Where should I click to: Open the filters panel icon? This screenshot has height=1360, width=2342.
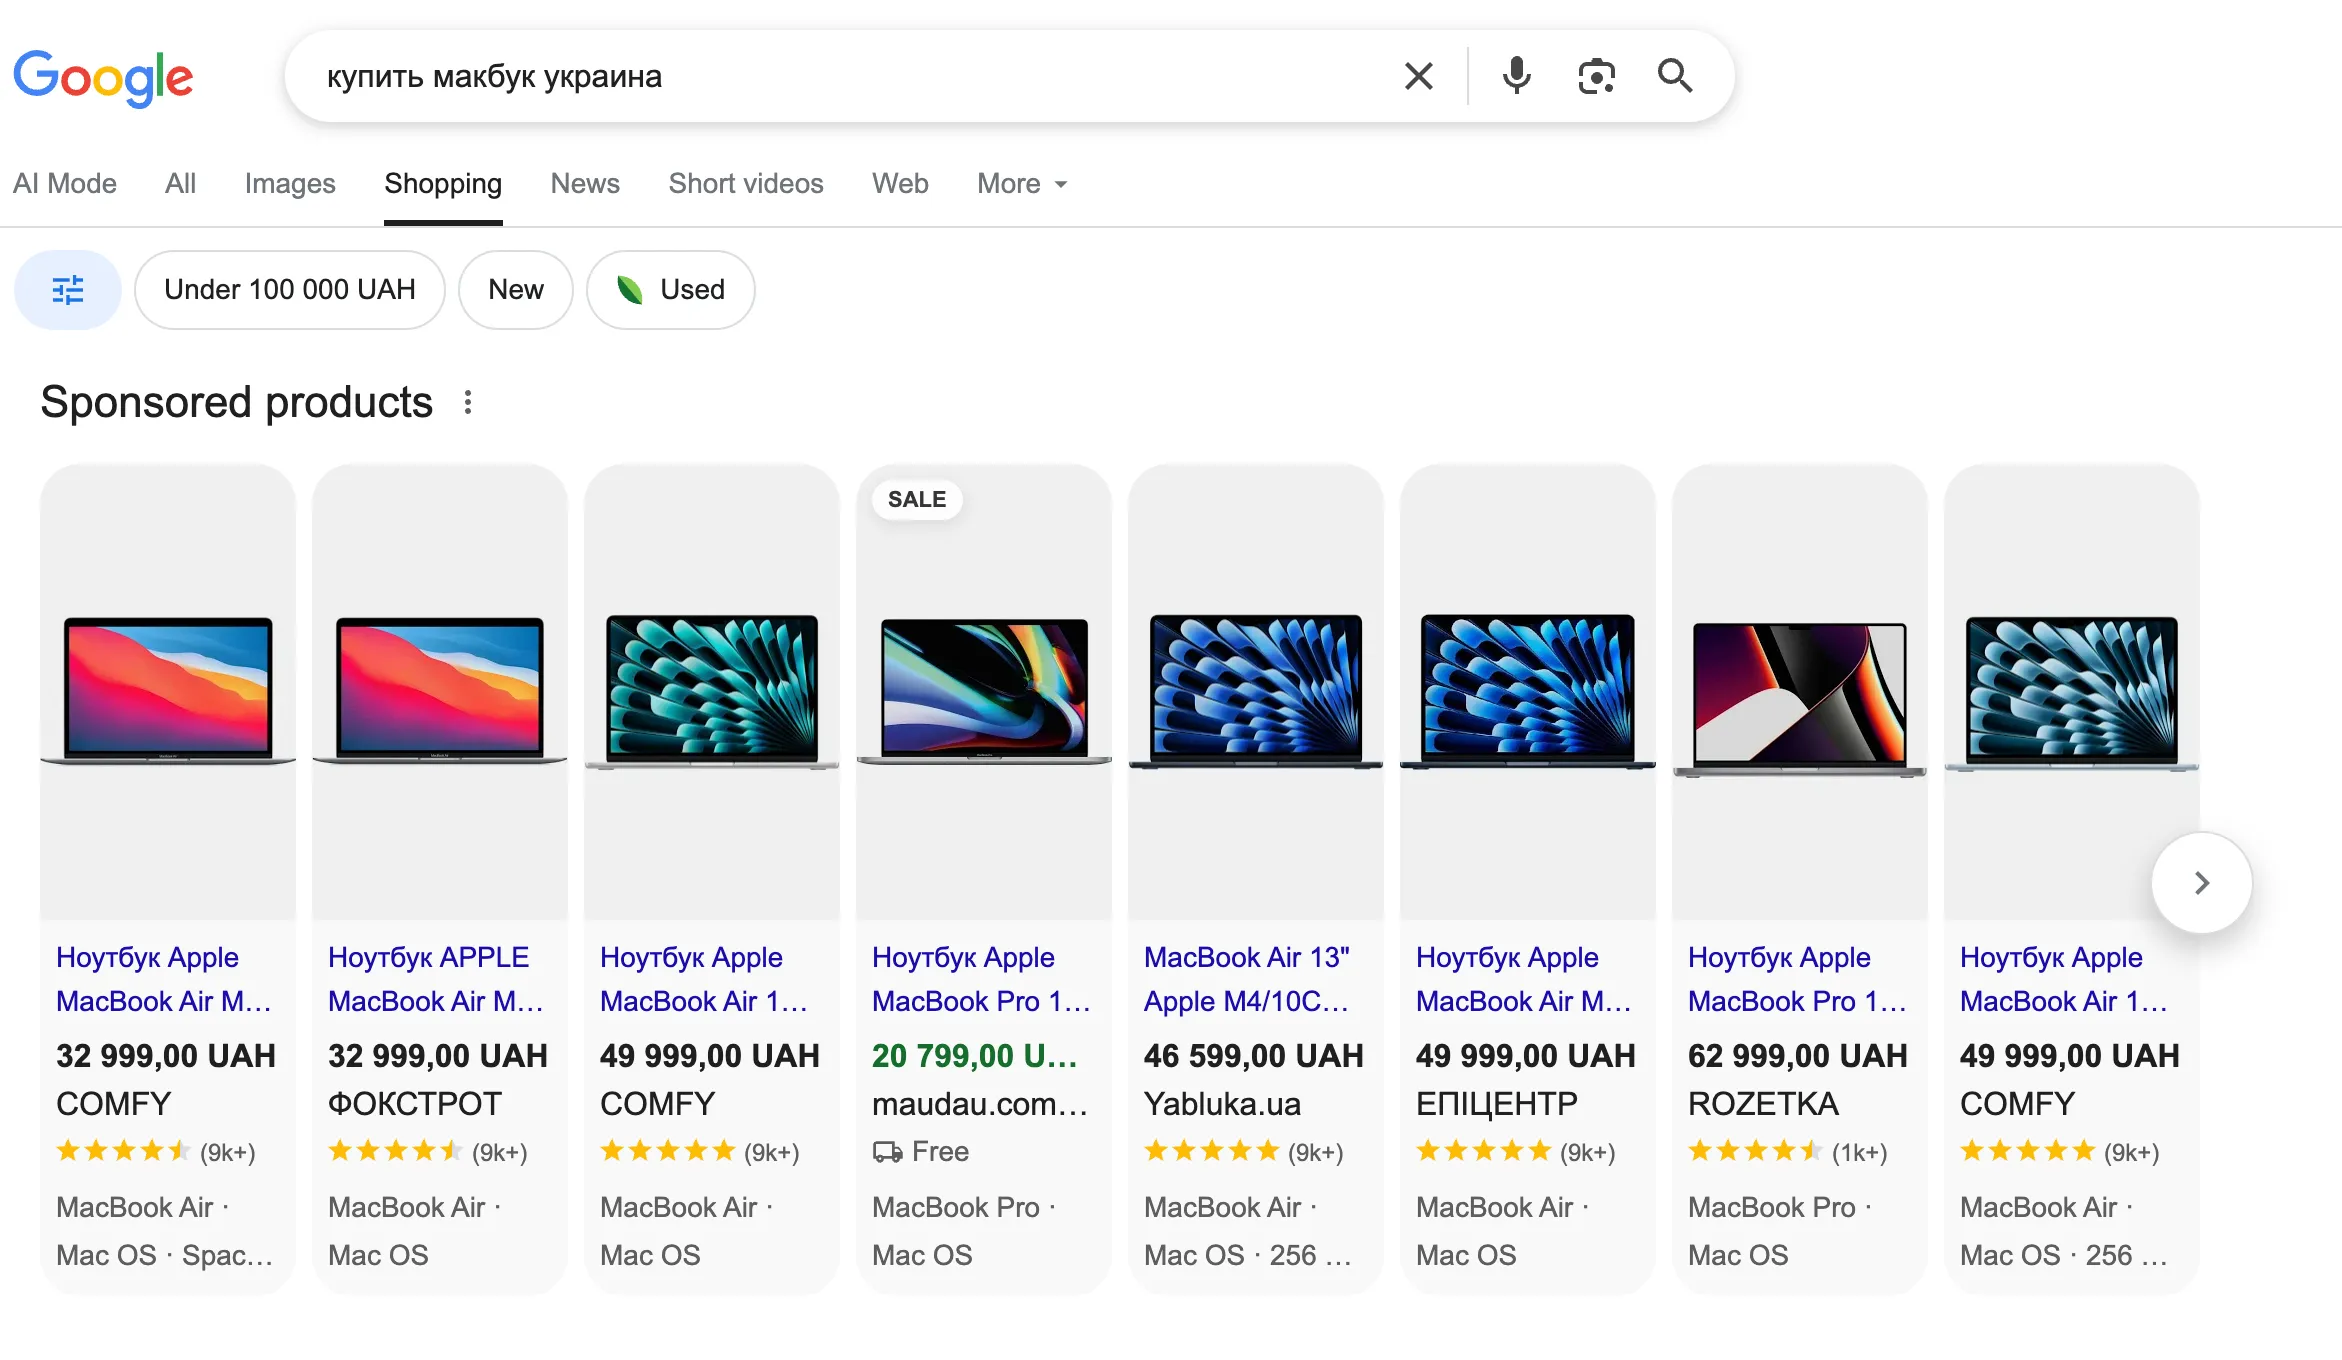coord(66,289)
